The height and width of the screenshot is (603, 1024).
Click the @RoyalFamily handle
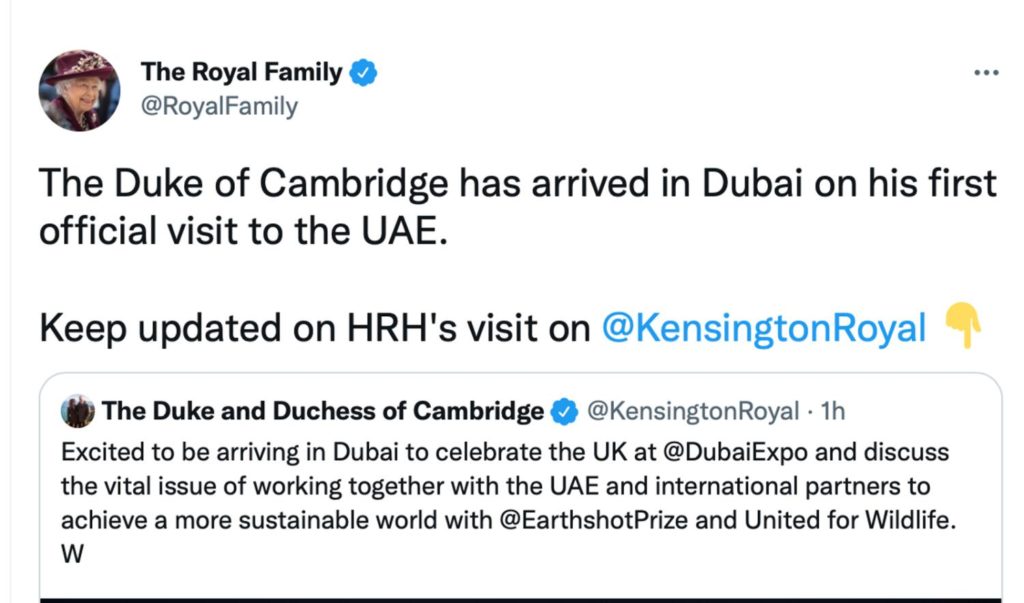click(219, 105)
